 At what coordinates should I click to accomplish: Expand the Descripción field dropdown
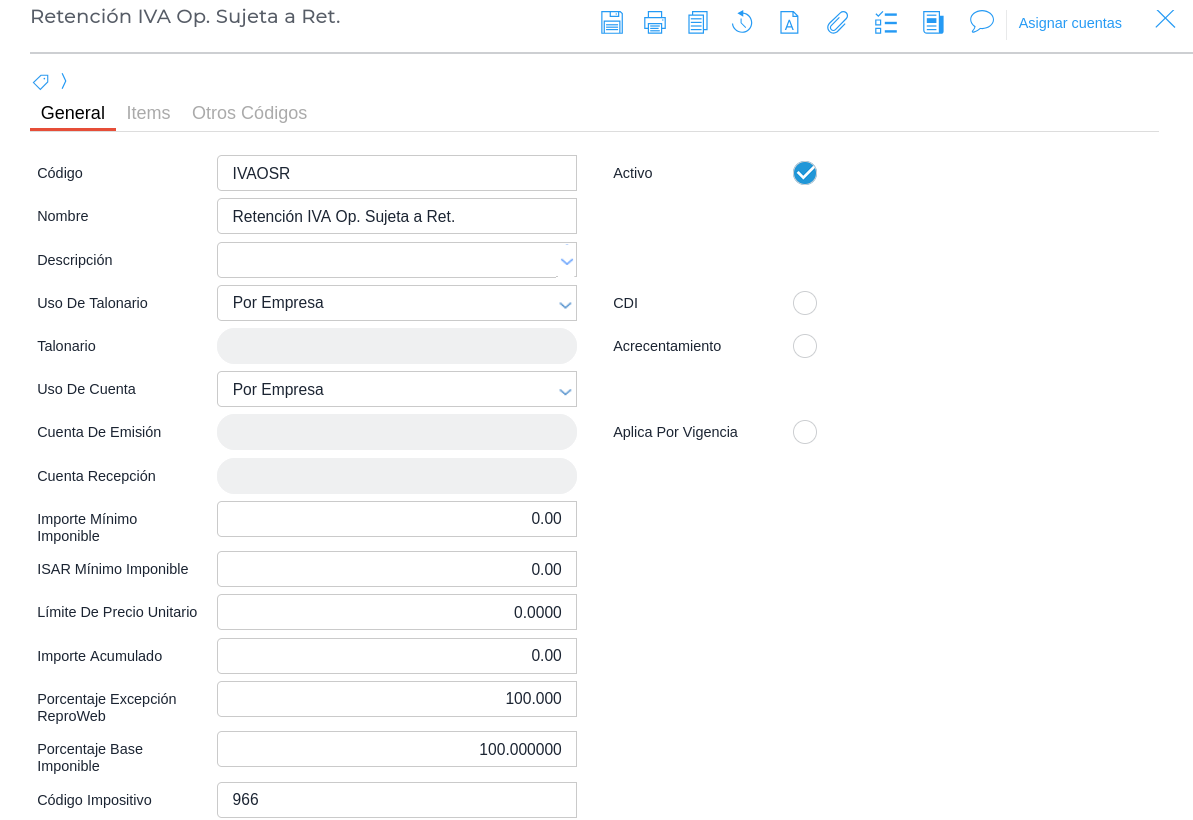(x=566, y=261)
